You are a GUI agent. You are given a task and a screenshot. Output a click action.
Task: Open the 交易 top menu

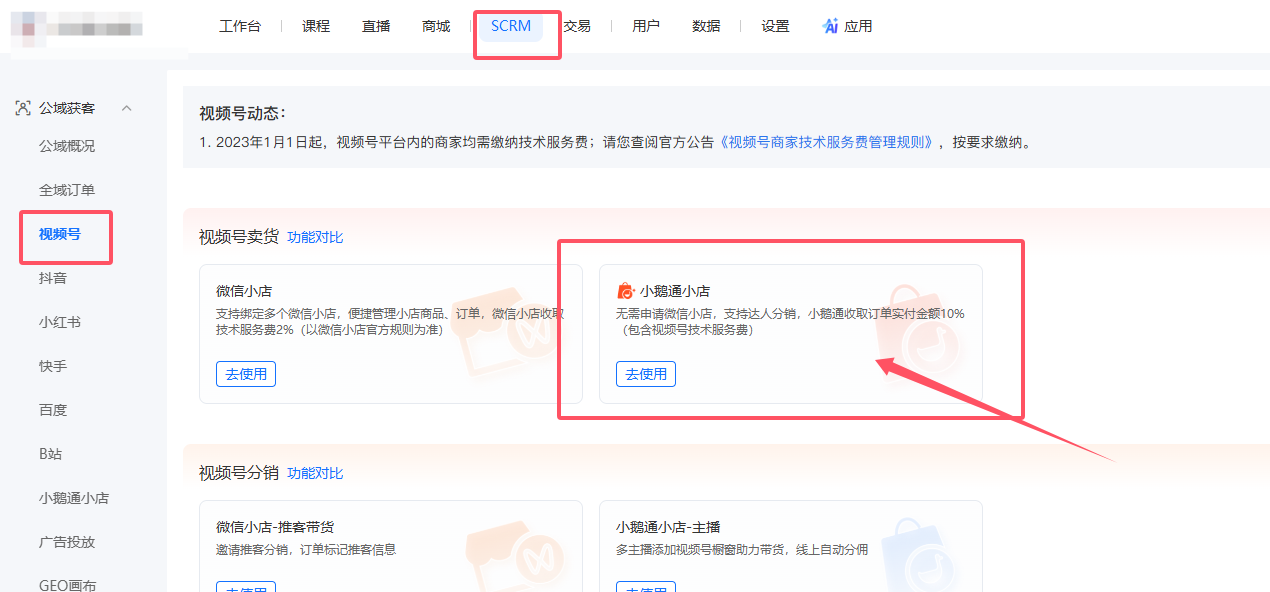click(577, 26)
